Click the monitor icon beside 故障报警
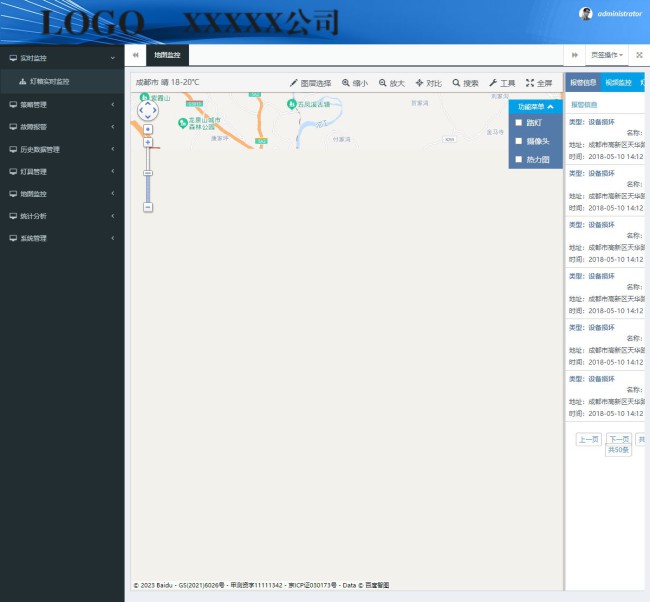 pyautogui.click(x=13, y=127)
